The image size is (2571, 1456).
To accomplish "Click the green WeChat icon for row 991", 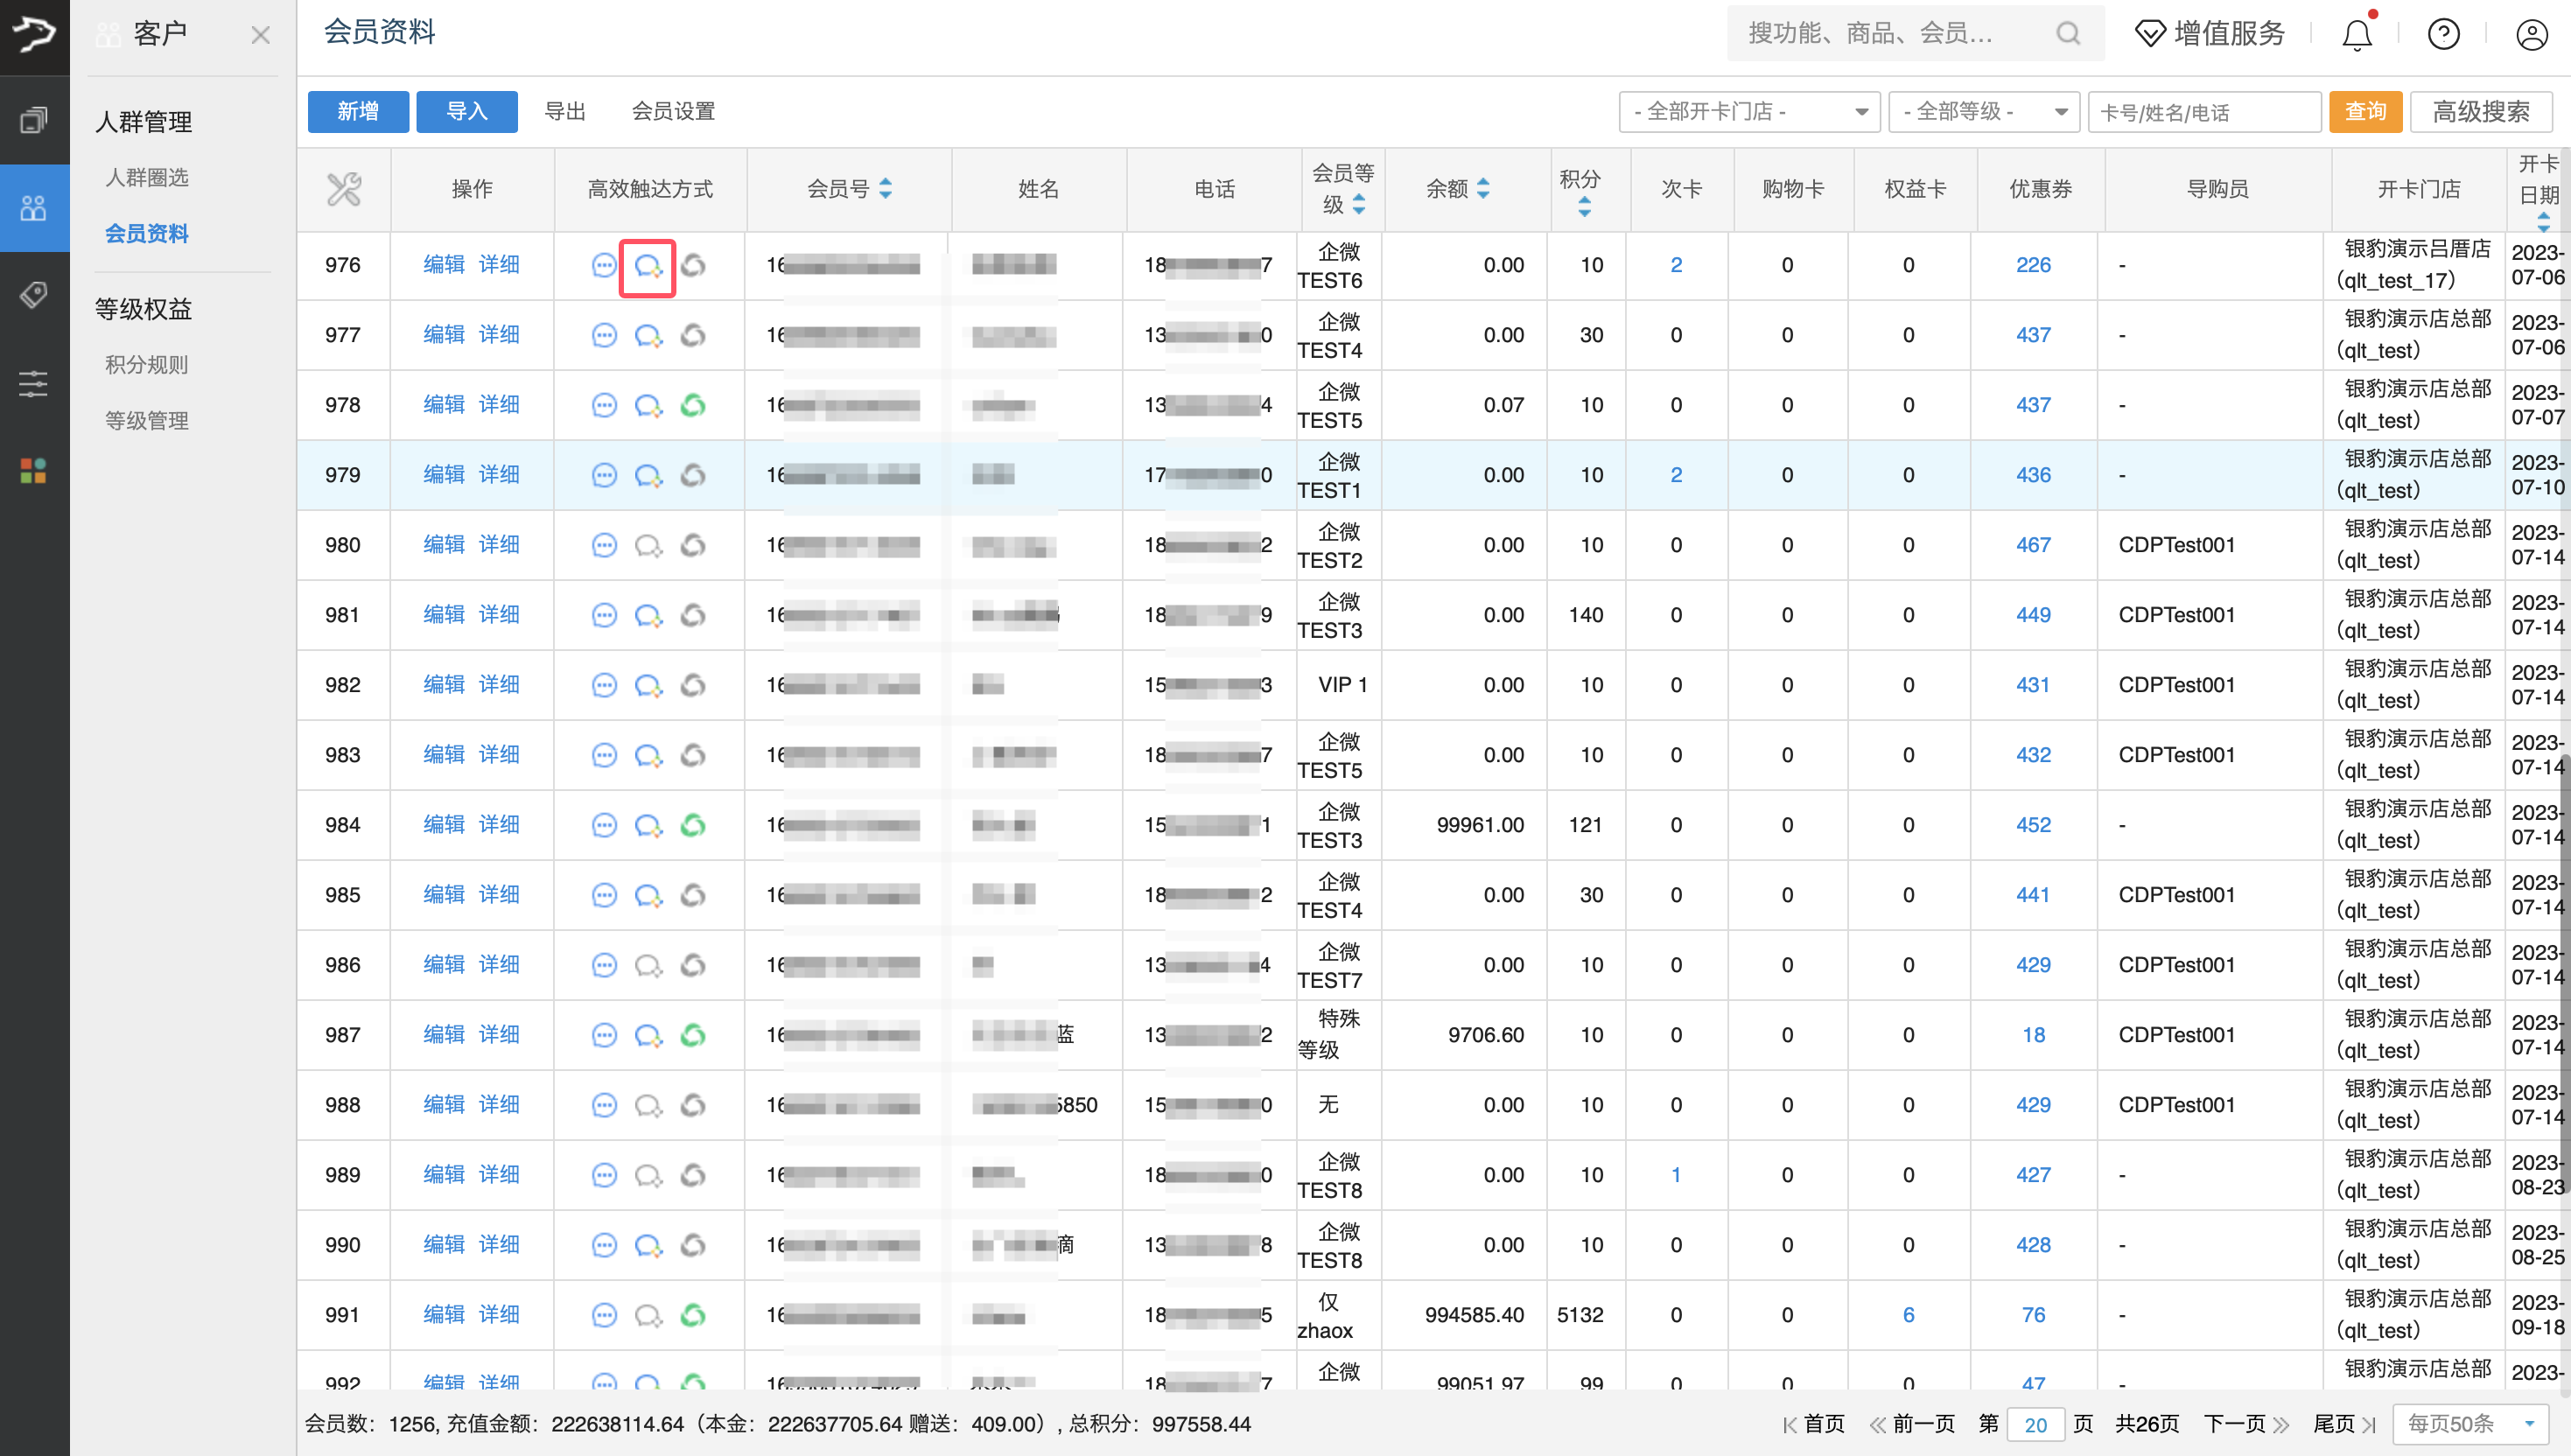I will (x=693, y=1315).
